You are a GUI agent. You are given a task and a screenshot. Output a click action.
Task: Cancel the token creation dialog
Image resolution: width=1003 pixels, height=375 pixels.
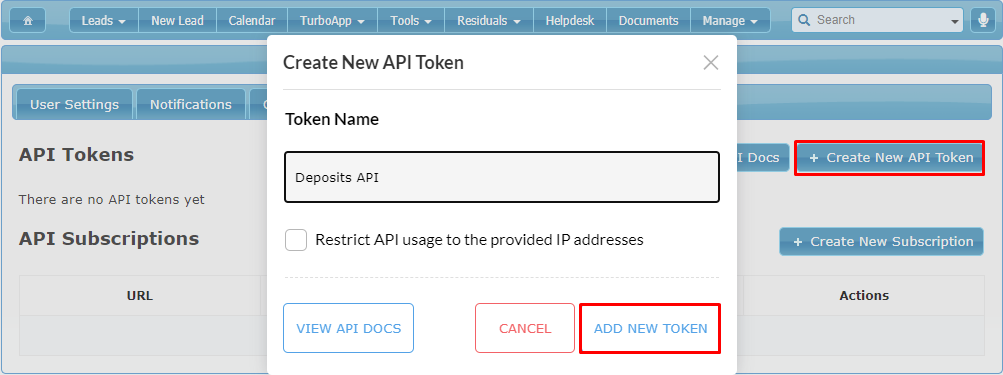(x=525, y=328)
